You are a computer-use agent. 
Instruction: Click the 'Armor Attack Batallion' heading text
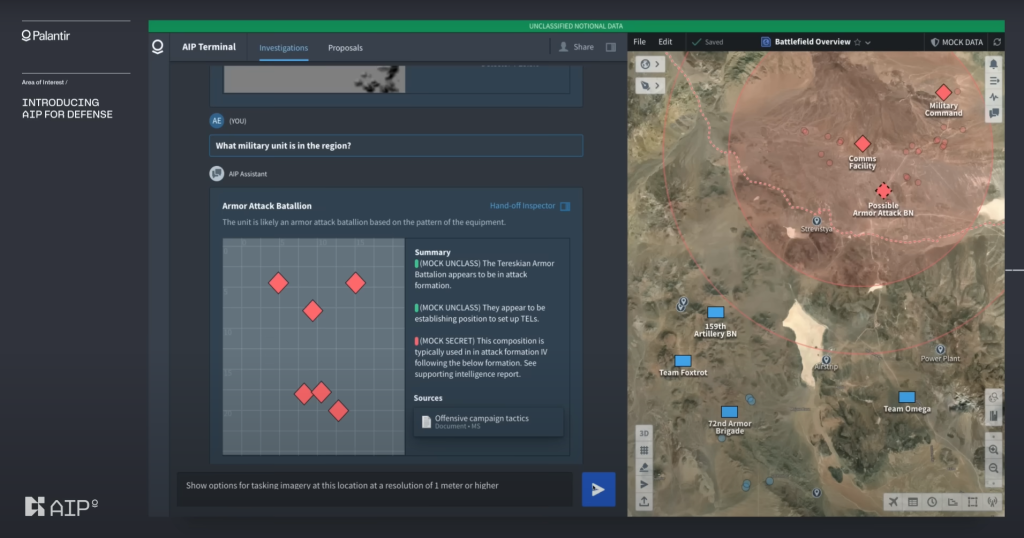(266, 206)
